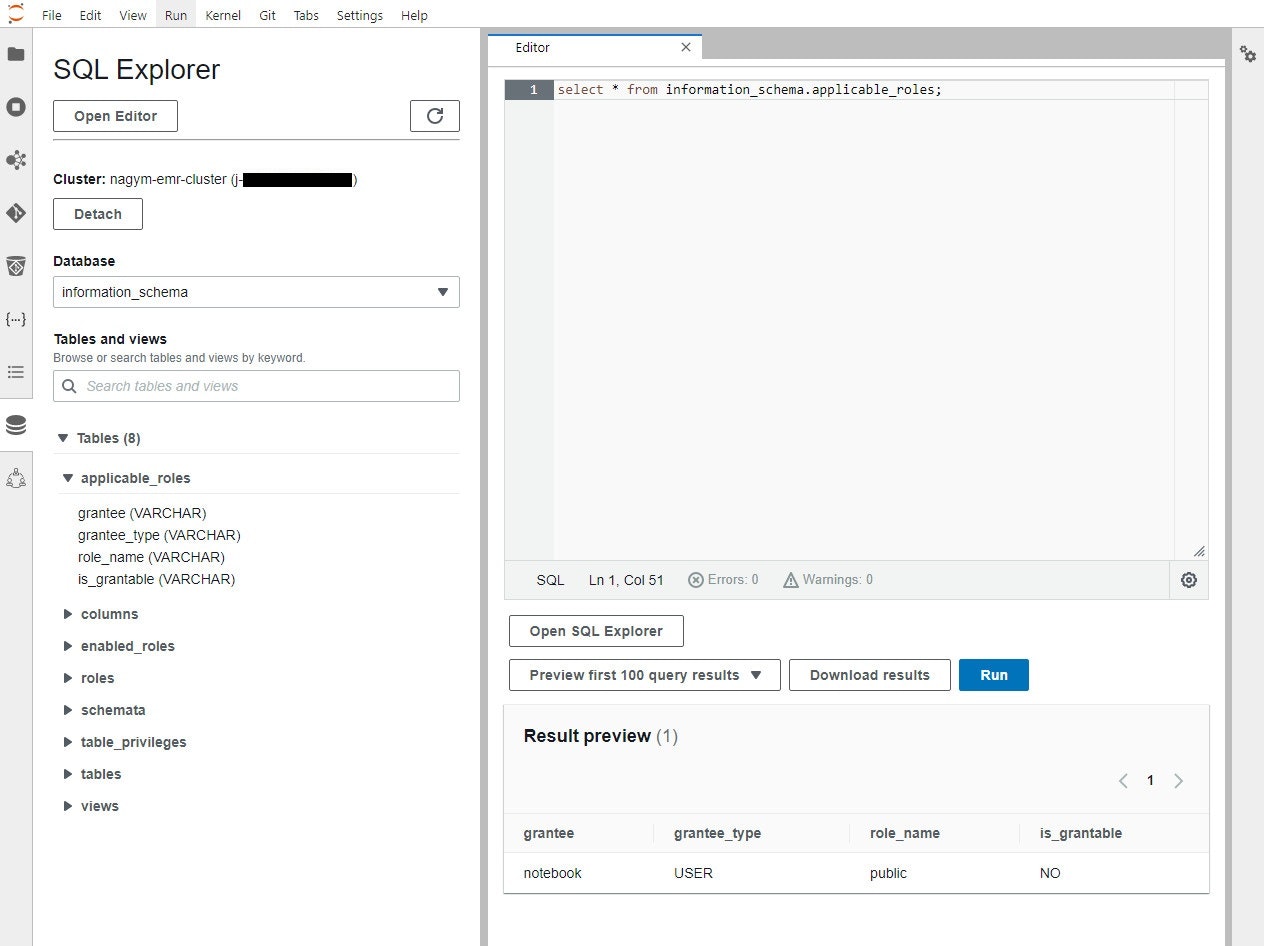Click the search magnifier icon
This screenshot has width=1264, height=946.
point(69,386)
